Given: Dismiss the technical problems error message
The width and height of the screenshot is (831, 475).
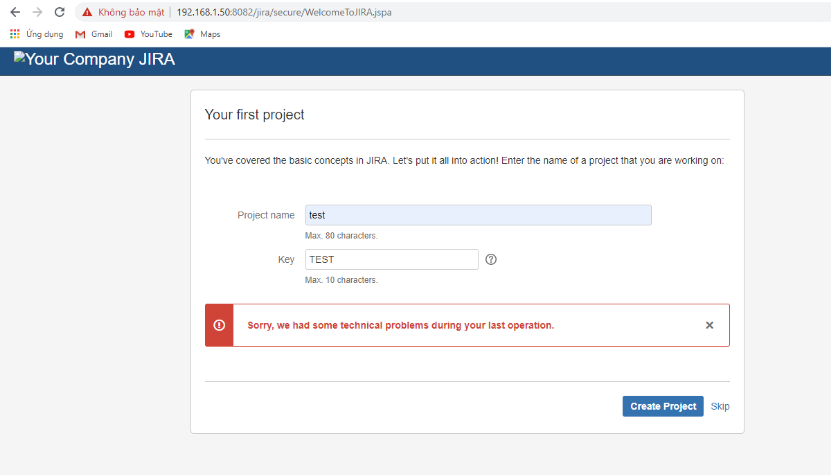Looking at the screenshot, I should (x=710, y=326).
